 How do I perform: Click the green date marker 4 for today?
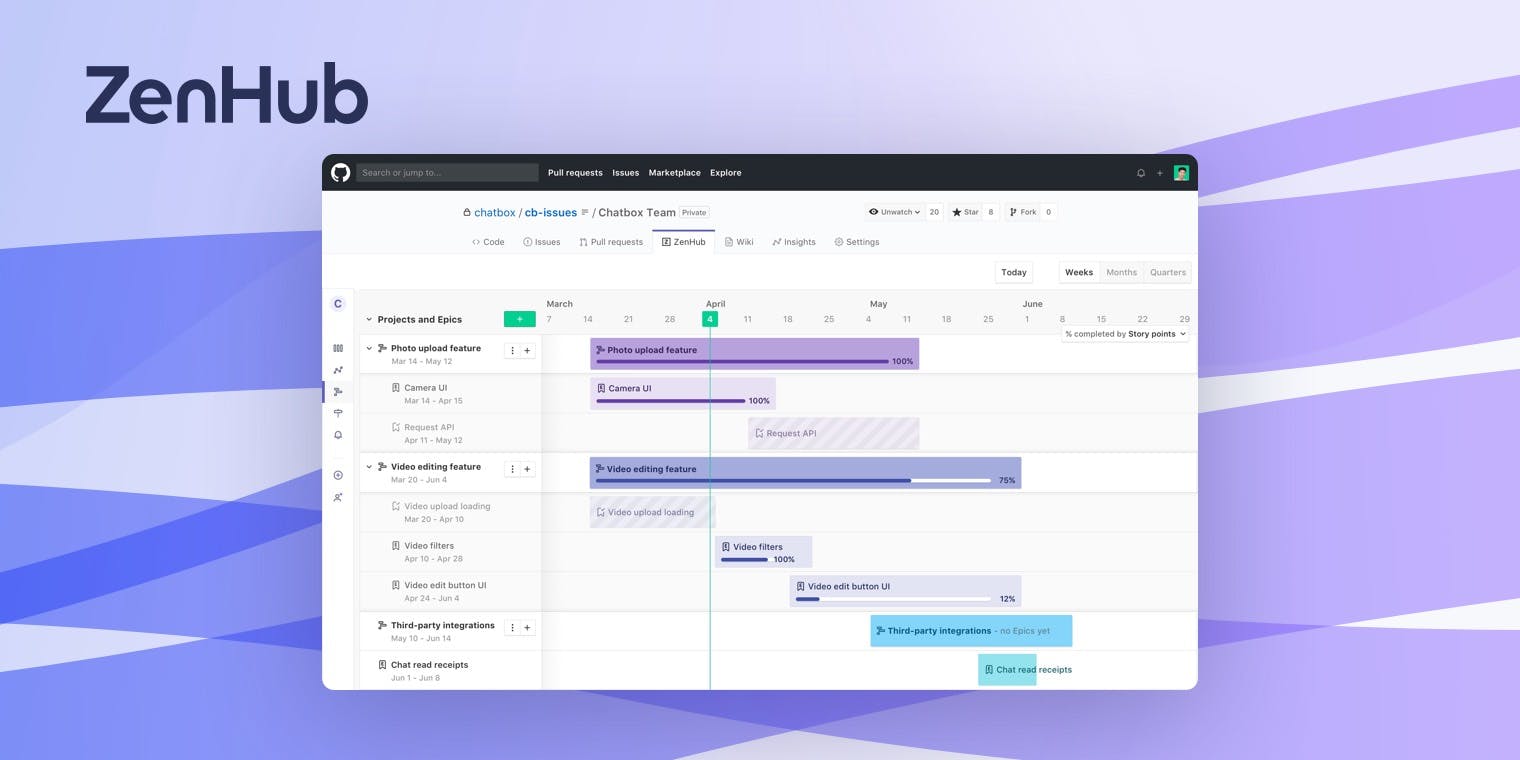coord(710,319)
